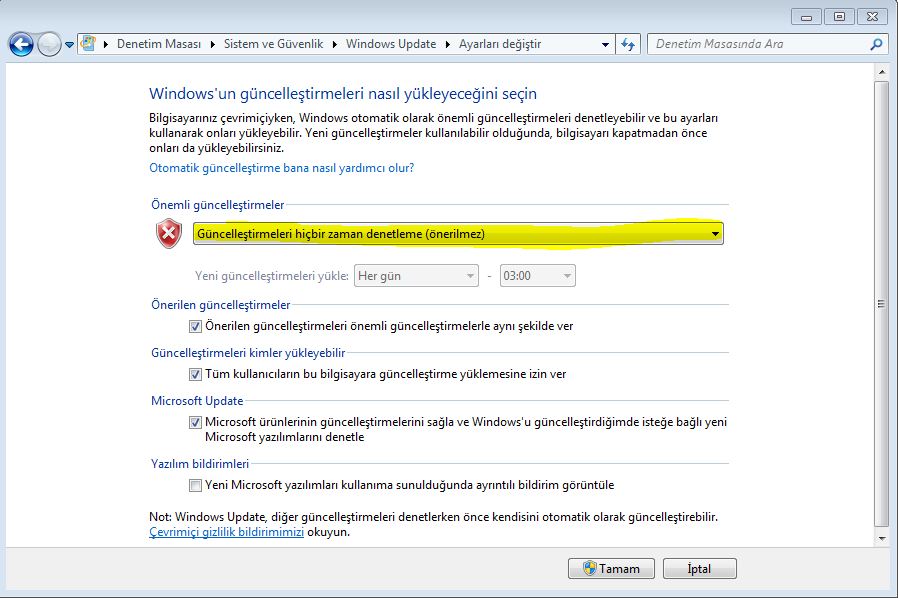Open the recent pages arrow next to forward button

[69, 45]
